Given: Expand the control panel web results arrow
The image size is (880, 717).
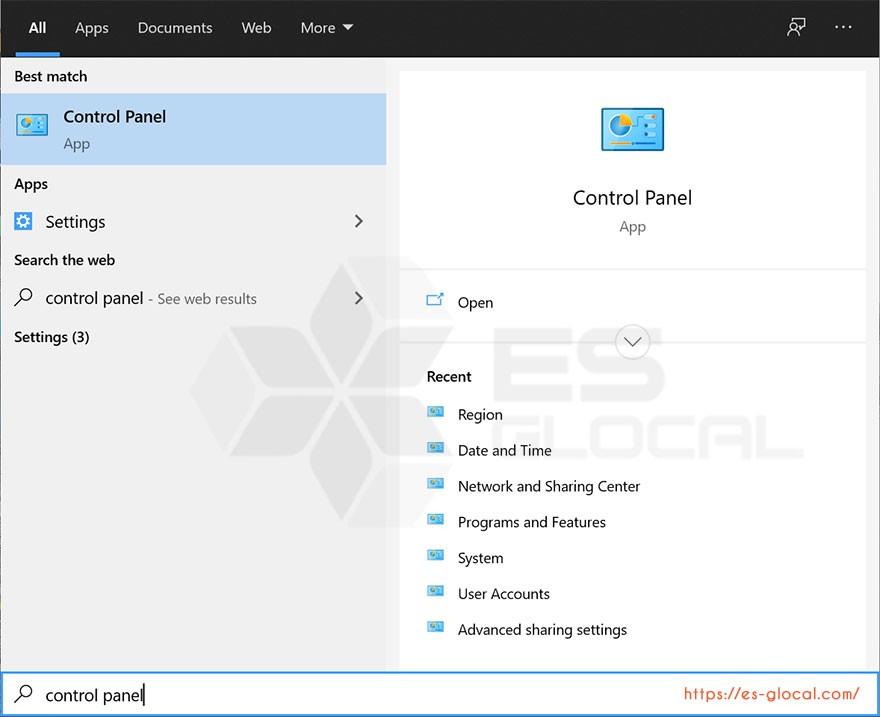Looking at the screenshot, I should click(359, 298).
